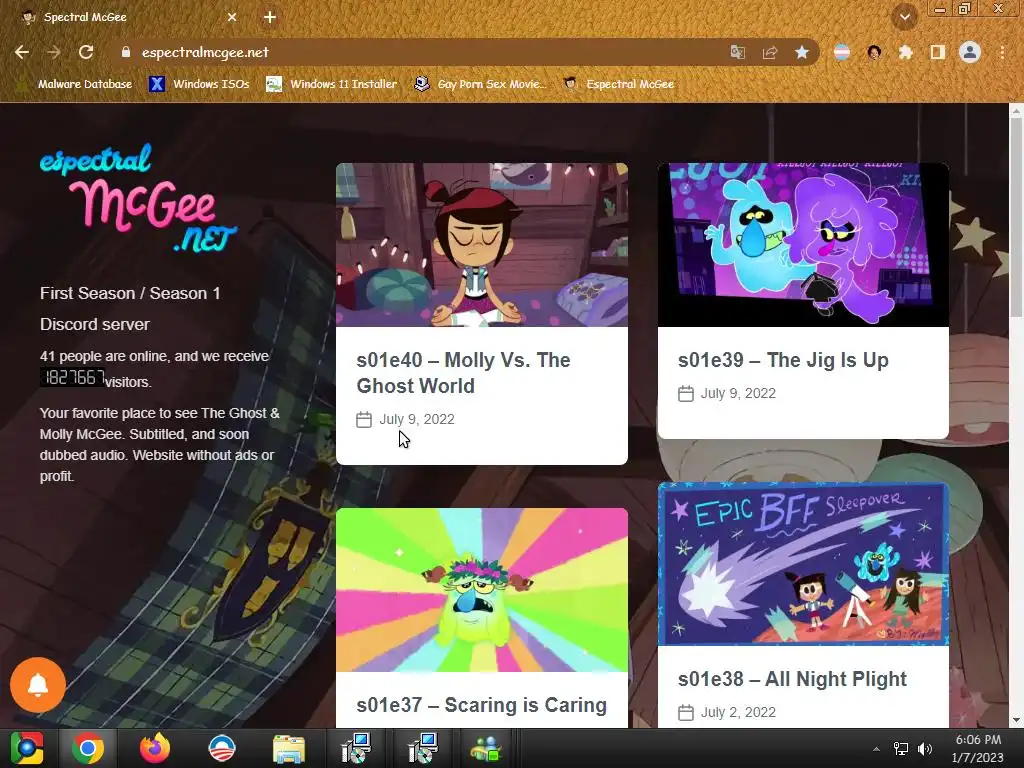The image size is (1024, 768).
Task: Open the Chrome profile avatar
Action: (x=970, y=52)
